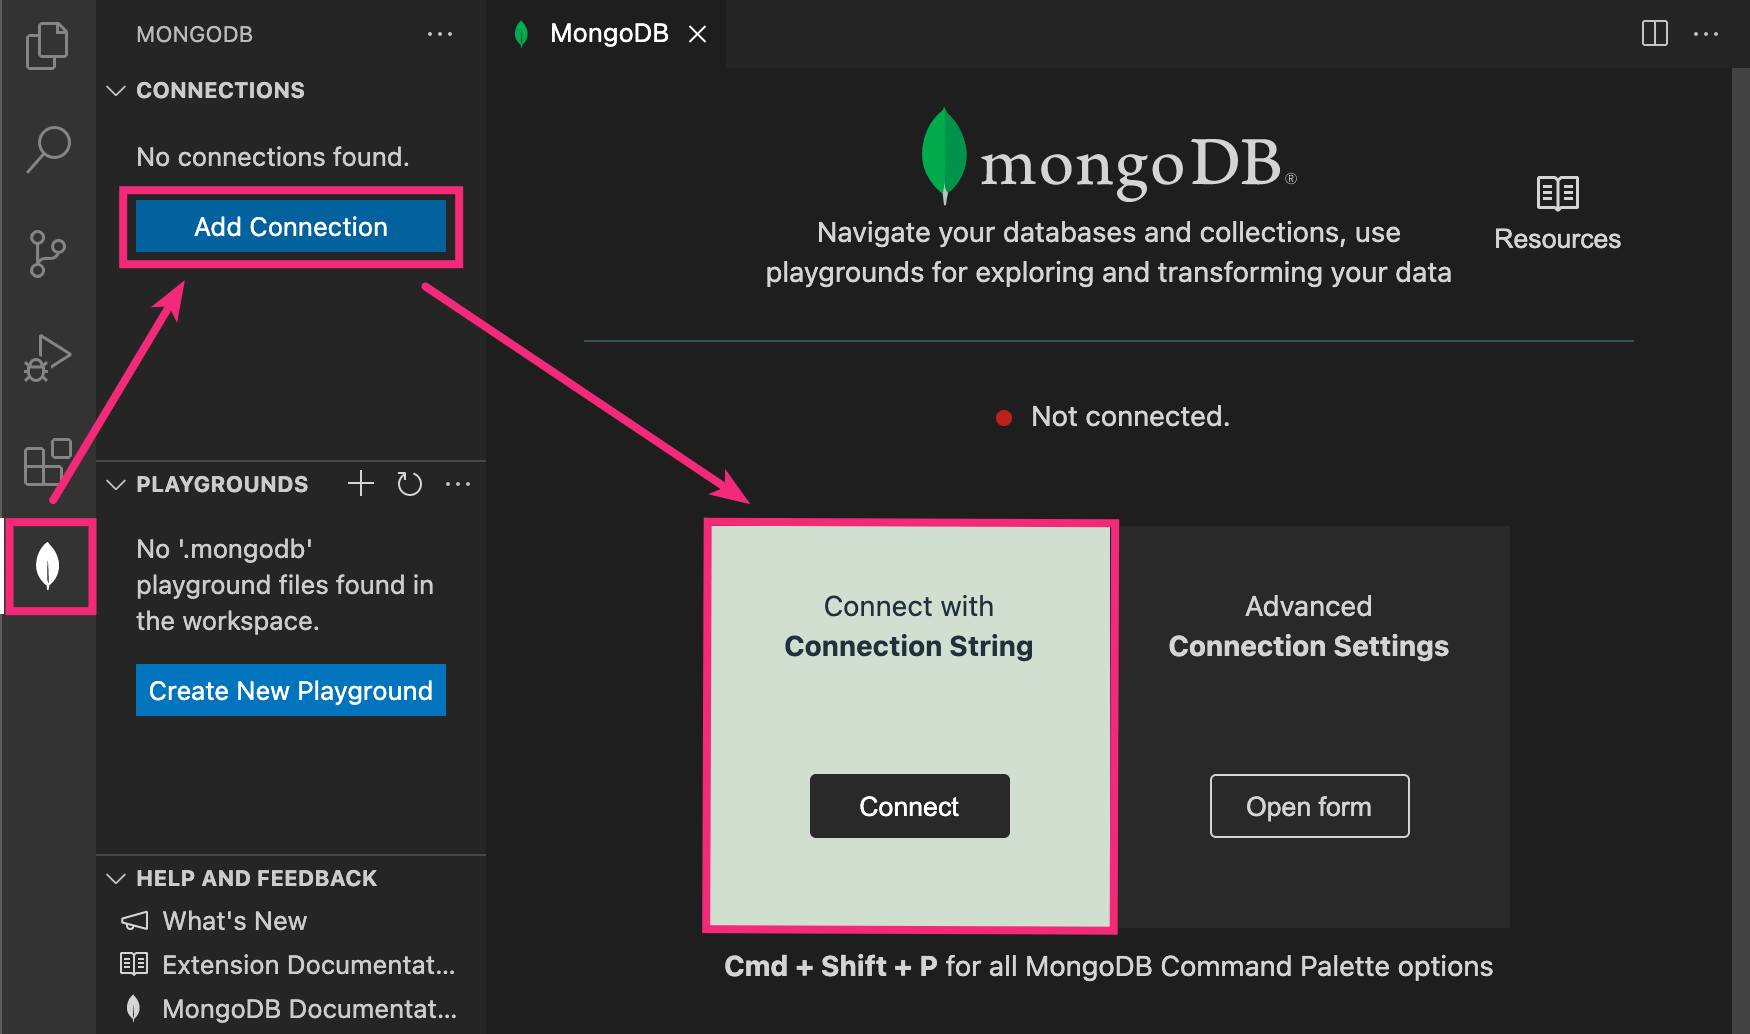Click the Add Connection button
This screenshot has height=1034, width=1750.
291,227
